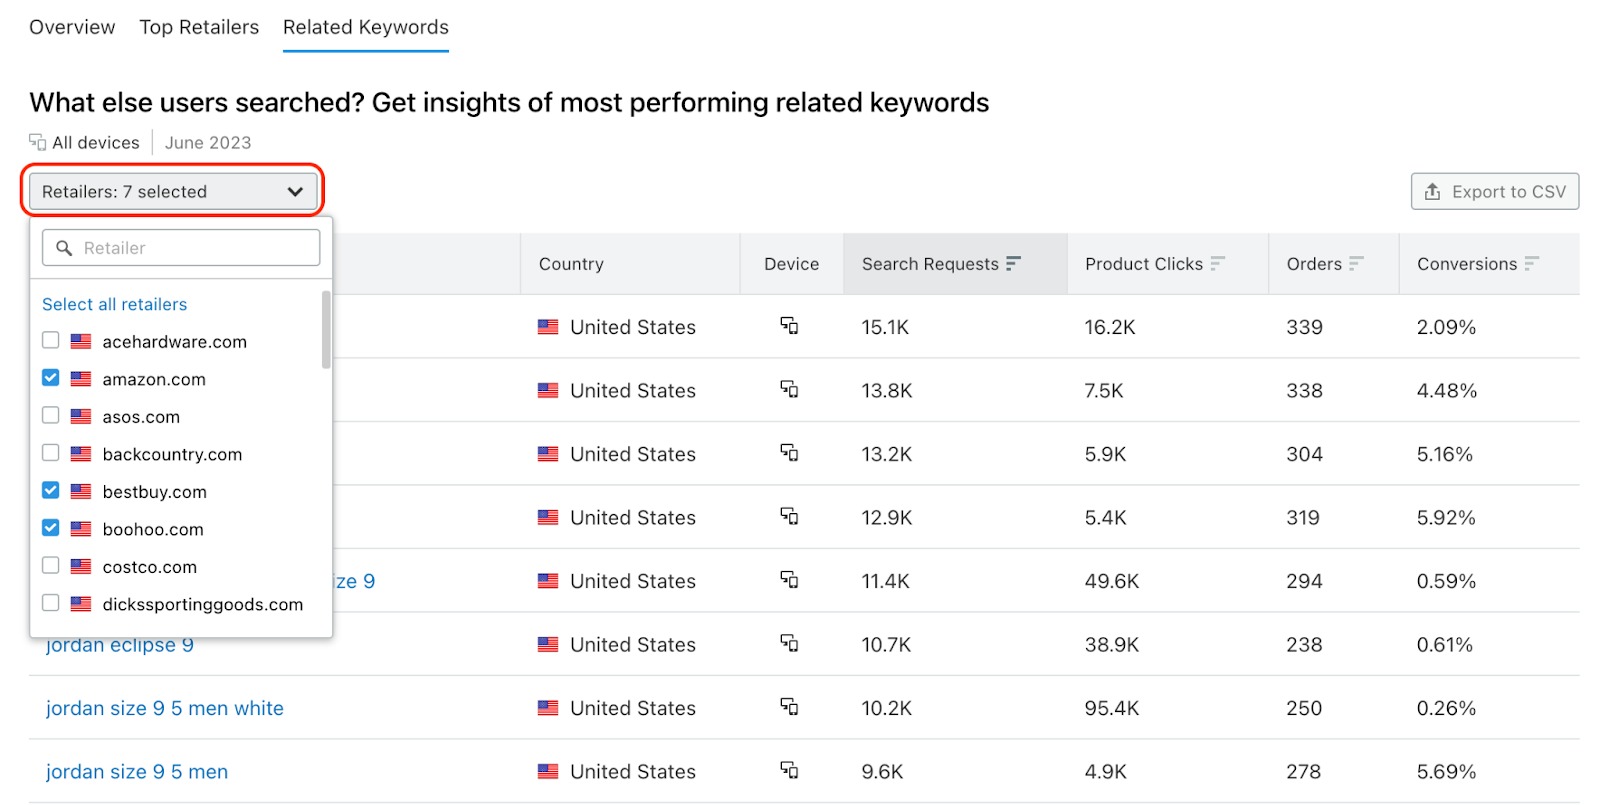Click the US flag next to amazon.com
Image resolution: width=1600 pixels, height=805 pixels.
tap(81, 379)
